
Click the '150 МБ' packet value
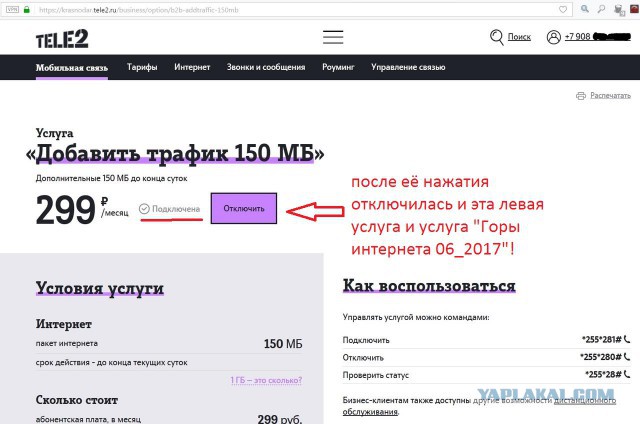(283, 344)
